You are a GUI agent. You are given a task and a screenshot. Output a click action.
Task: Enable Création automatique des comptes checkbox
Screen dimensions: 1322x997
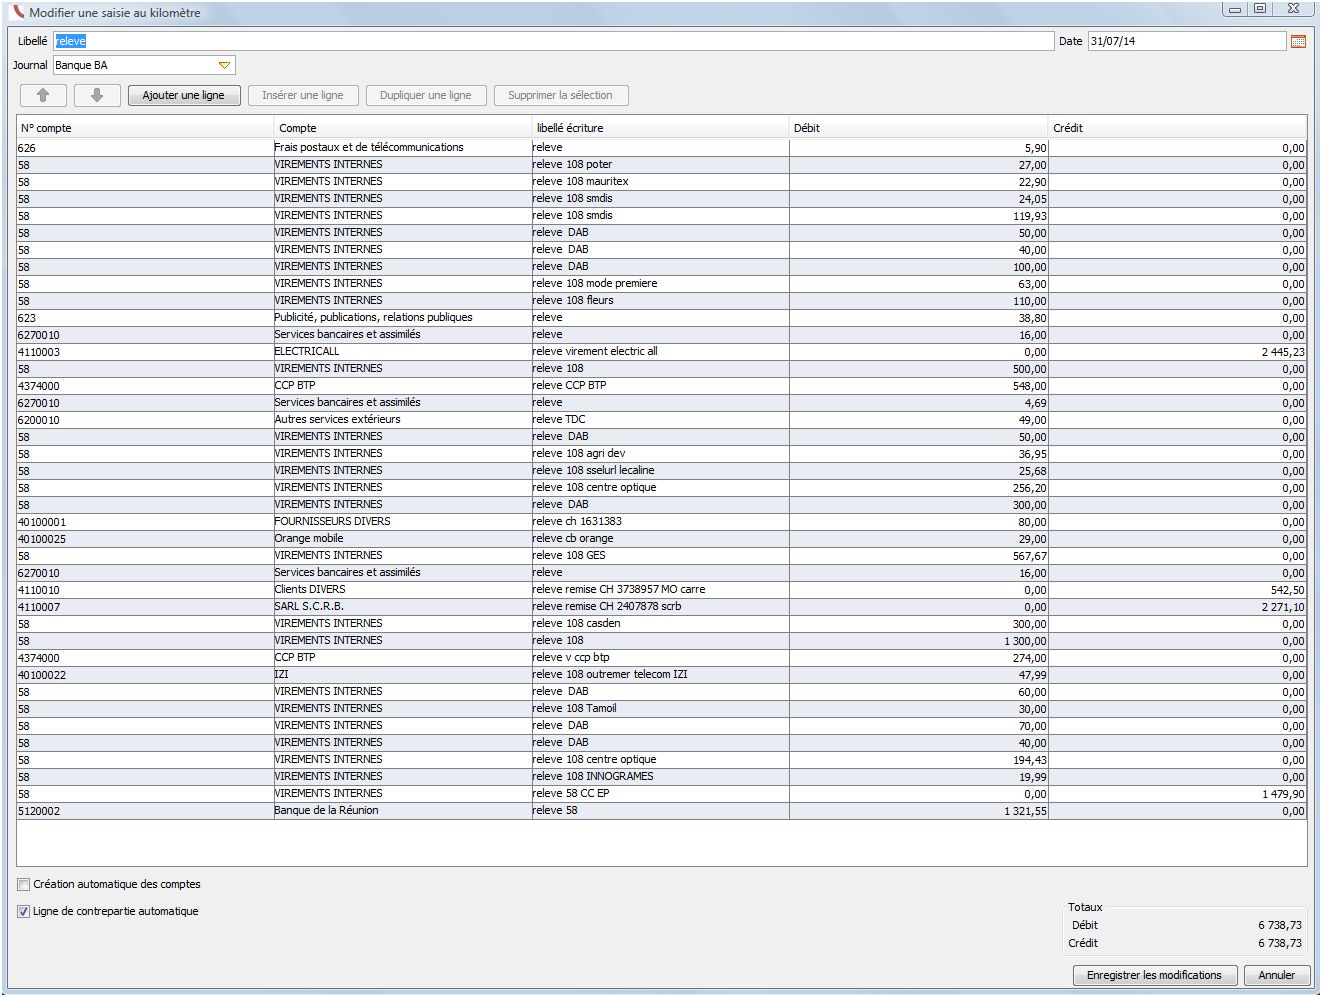24,884
